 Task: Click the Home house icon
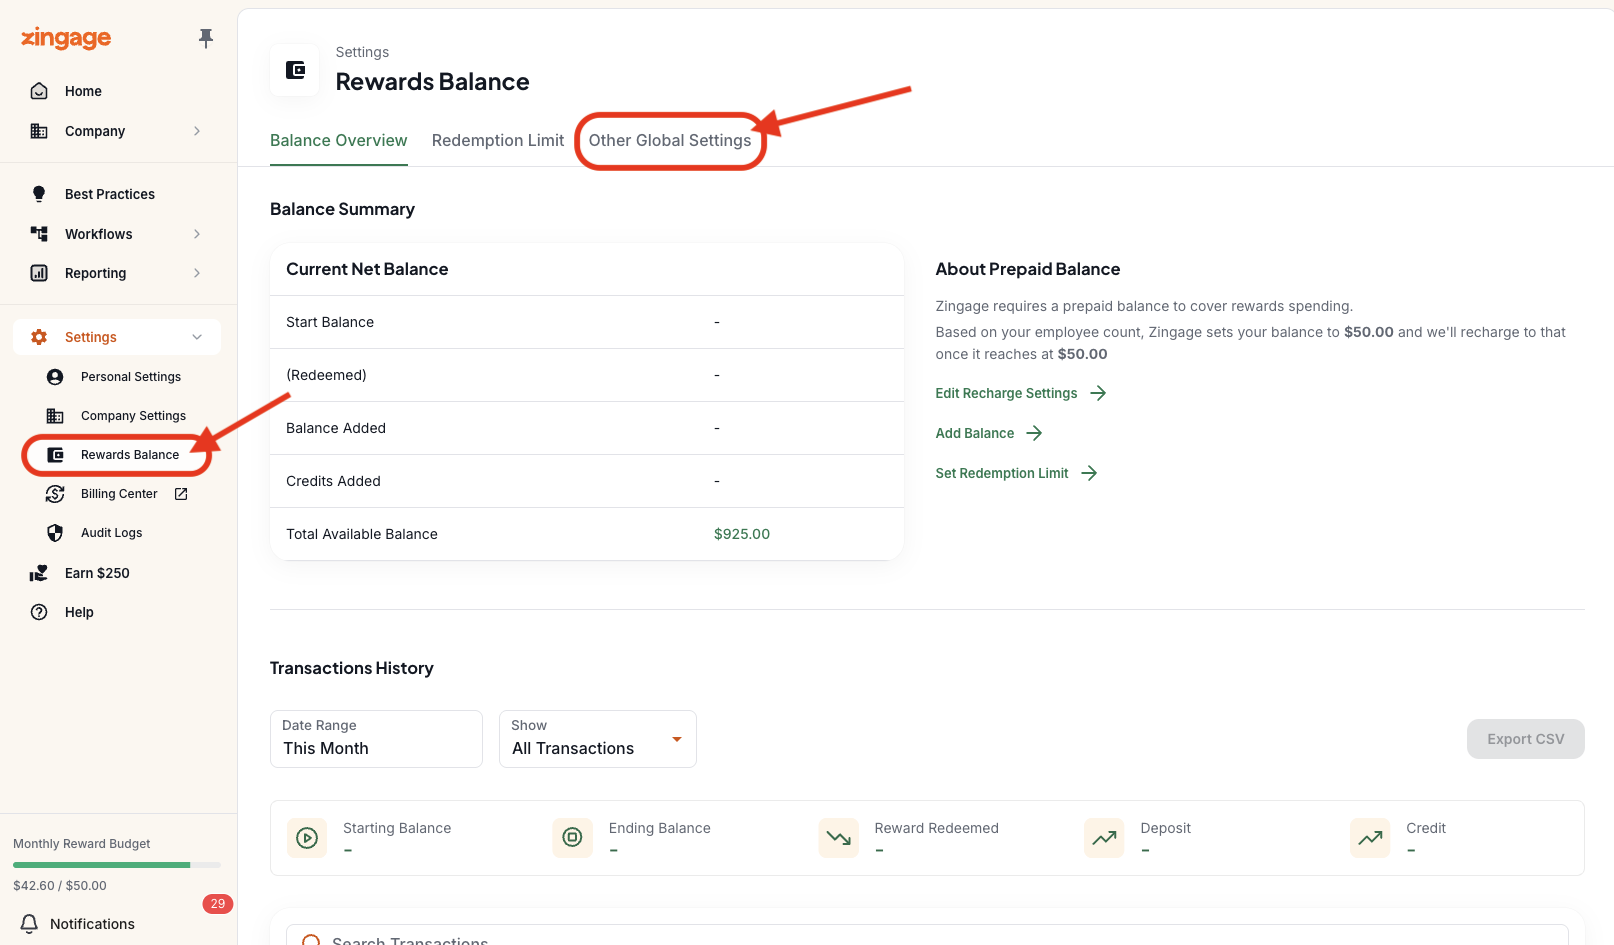coord(39,91)
